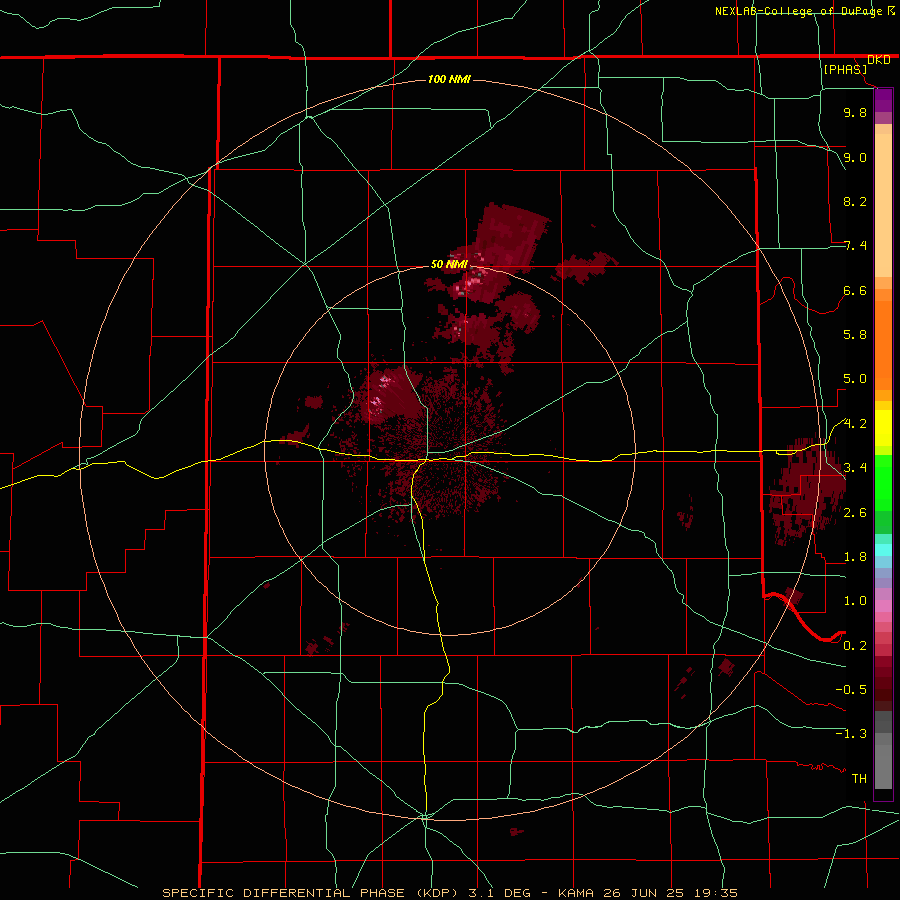Click the 3.4 scale value
Screen dimensions: 900x900
click(x=855, y=468)
